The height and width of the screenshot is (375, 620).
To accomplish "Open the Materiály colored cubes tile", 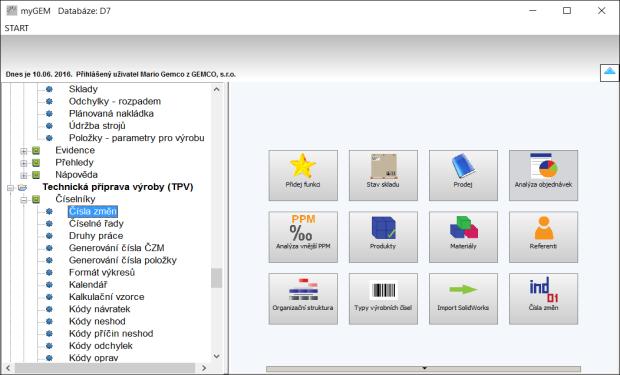I will coord(463,237).
